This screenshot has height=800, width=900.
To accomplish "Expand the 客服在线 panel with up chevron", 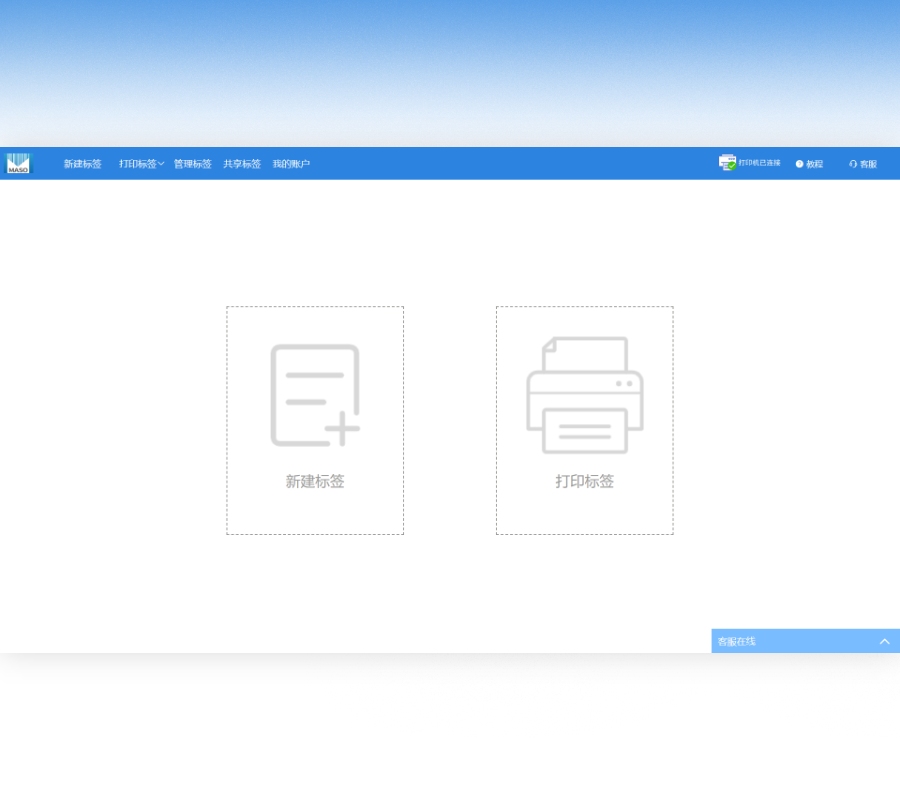I will [884, 641].
